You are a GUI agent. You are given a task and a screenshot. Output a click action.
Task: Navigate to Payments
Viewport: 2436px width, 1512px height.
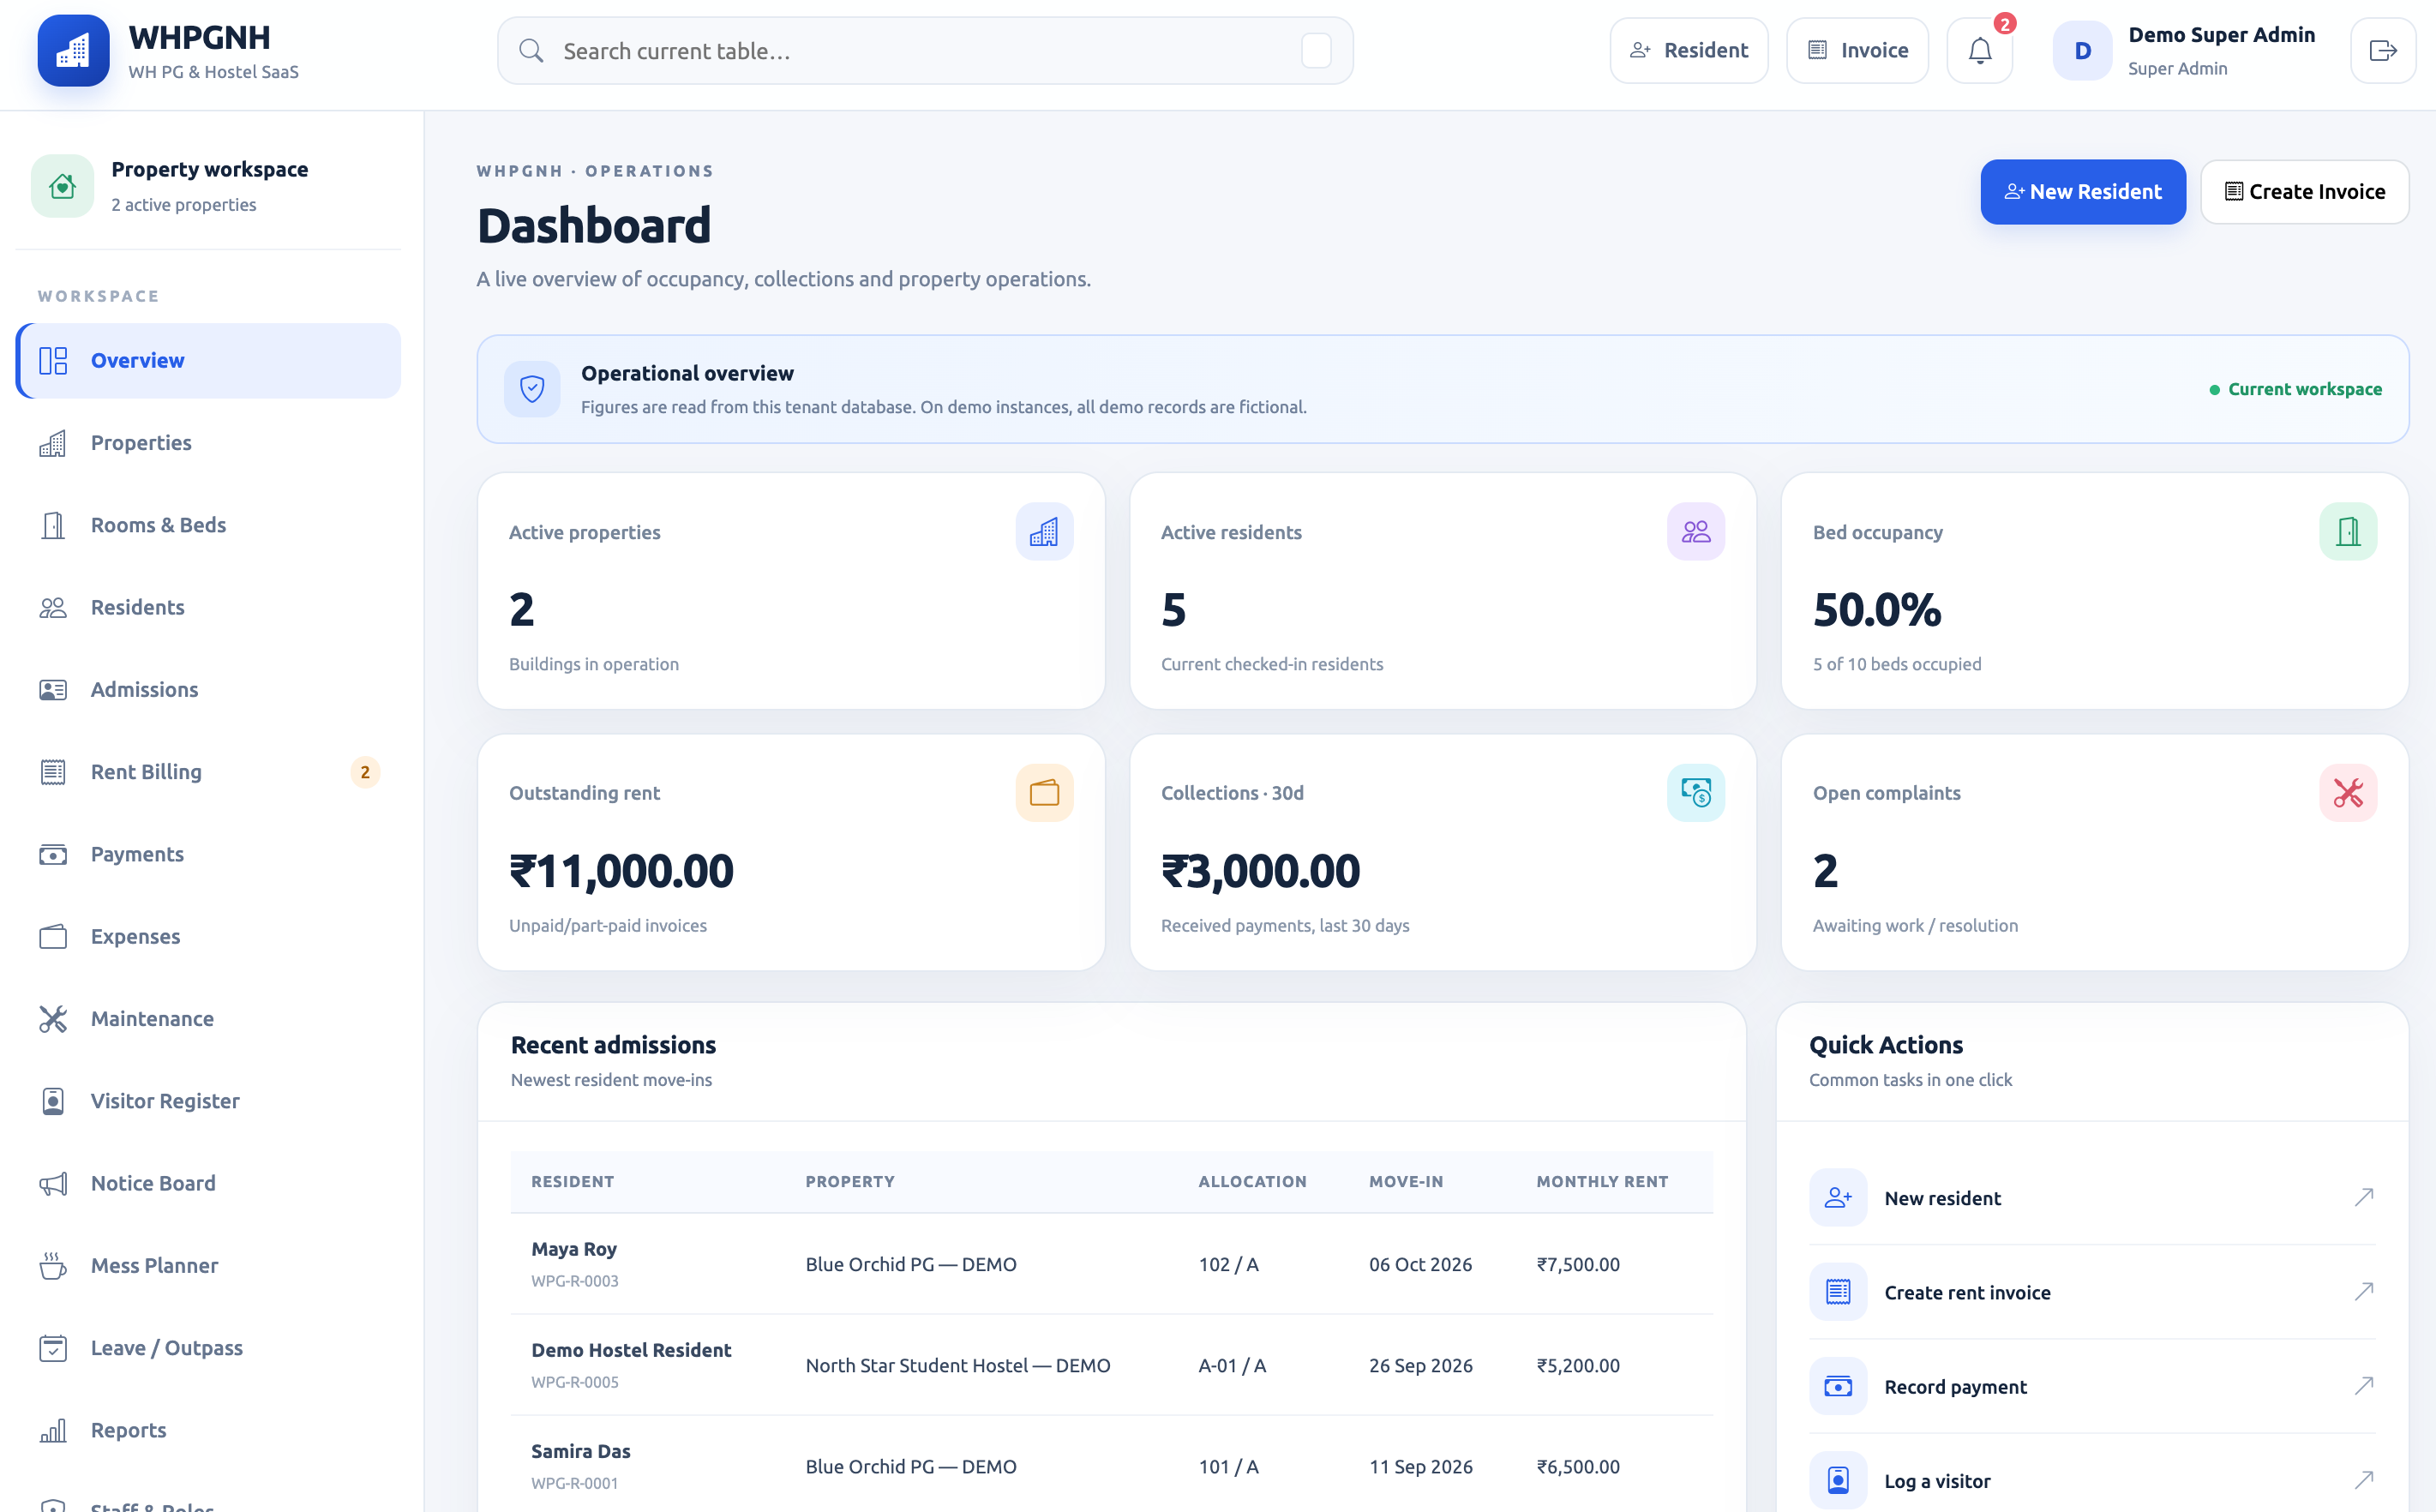208,854
